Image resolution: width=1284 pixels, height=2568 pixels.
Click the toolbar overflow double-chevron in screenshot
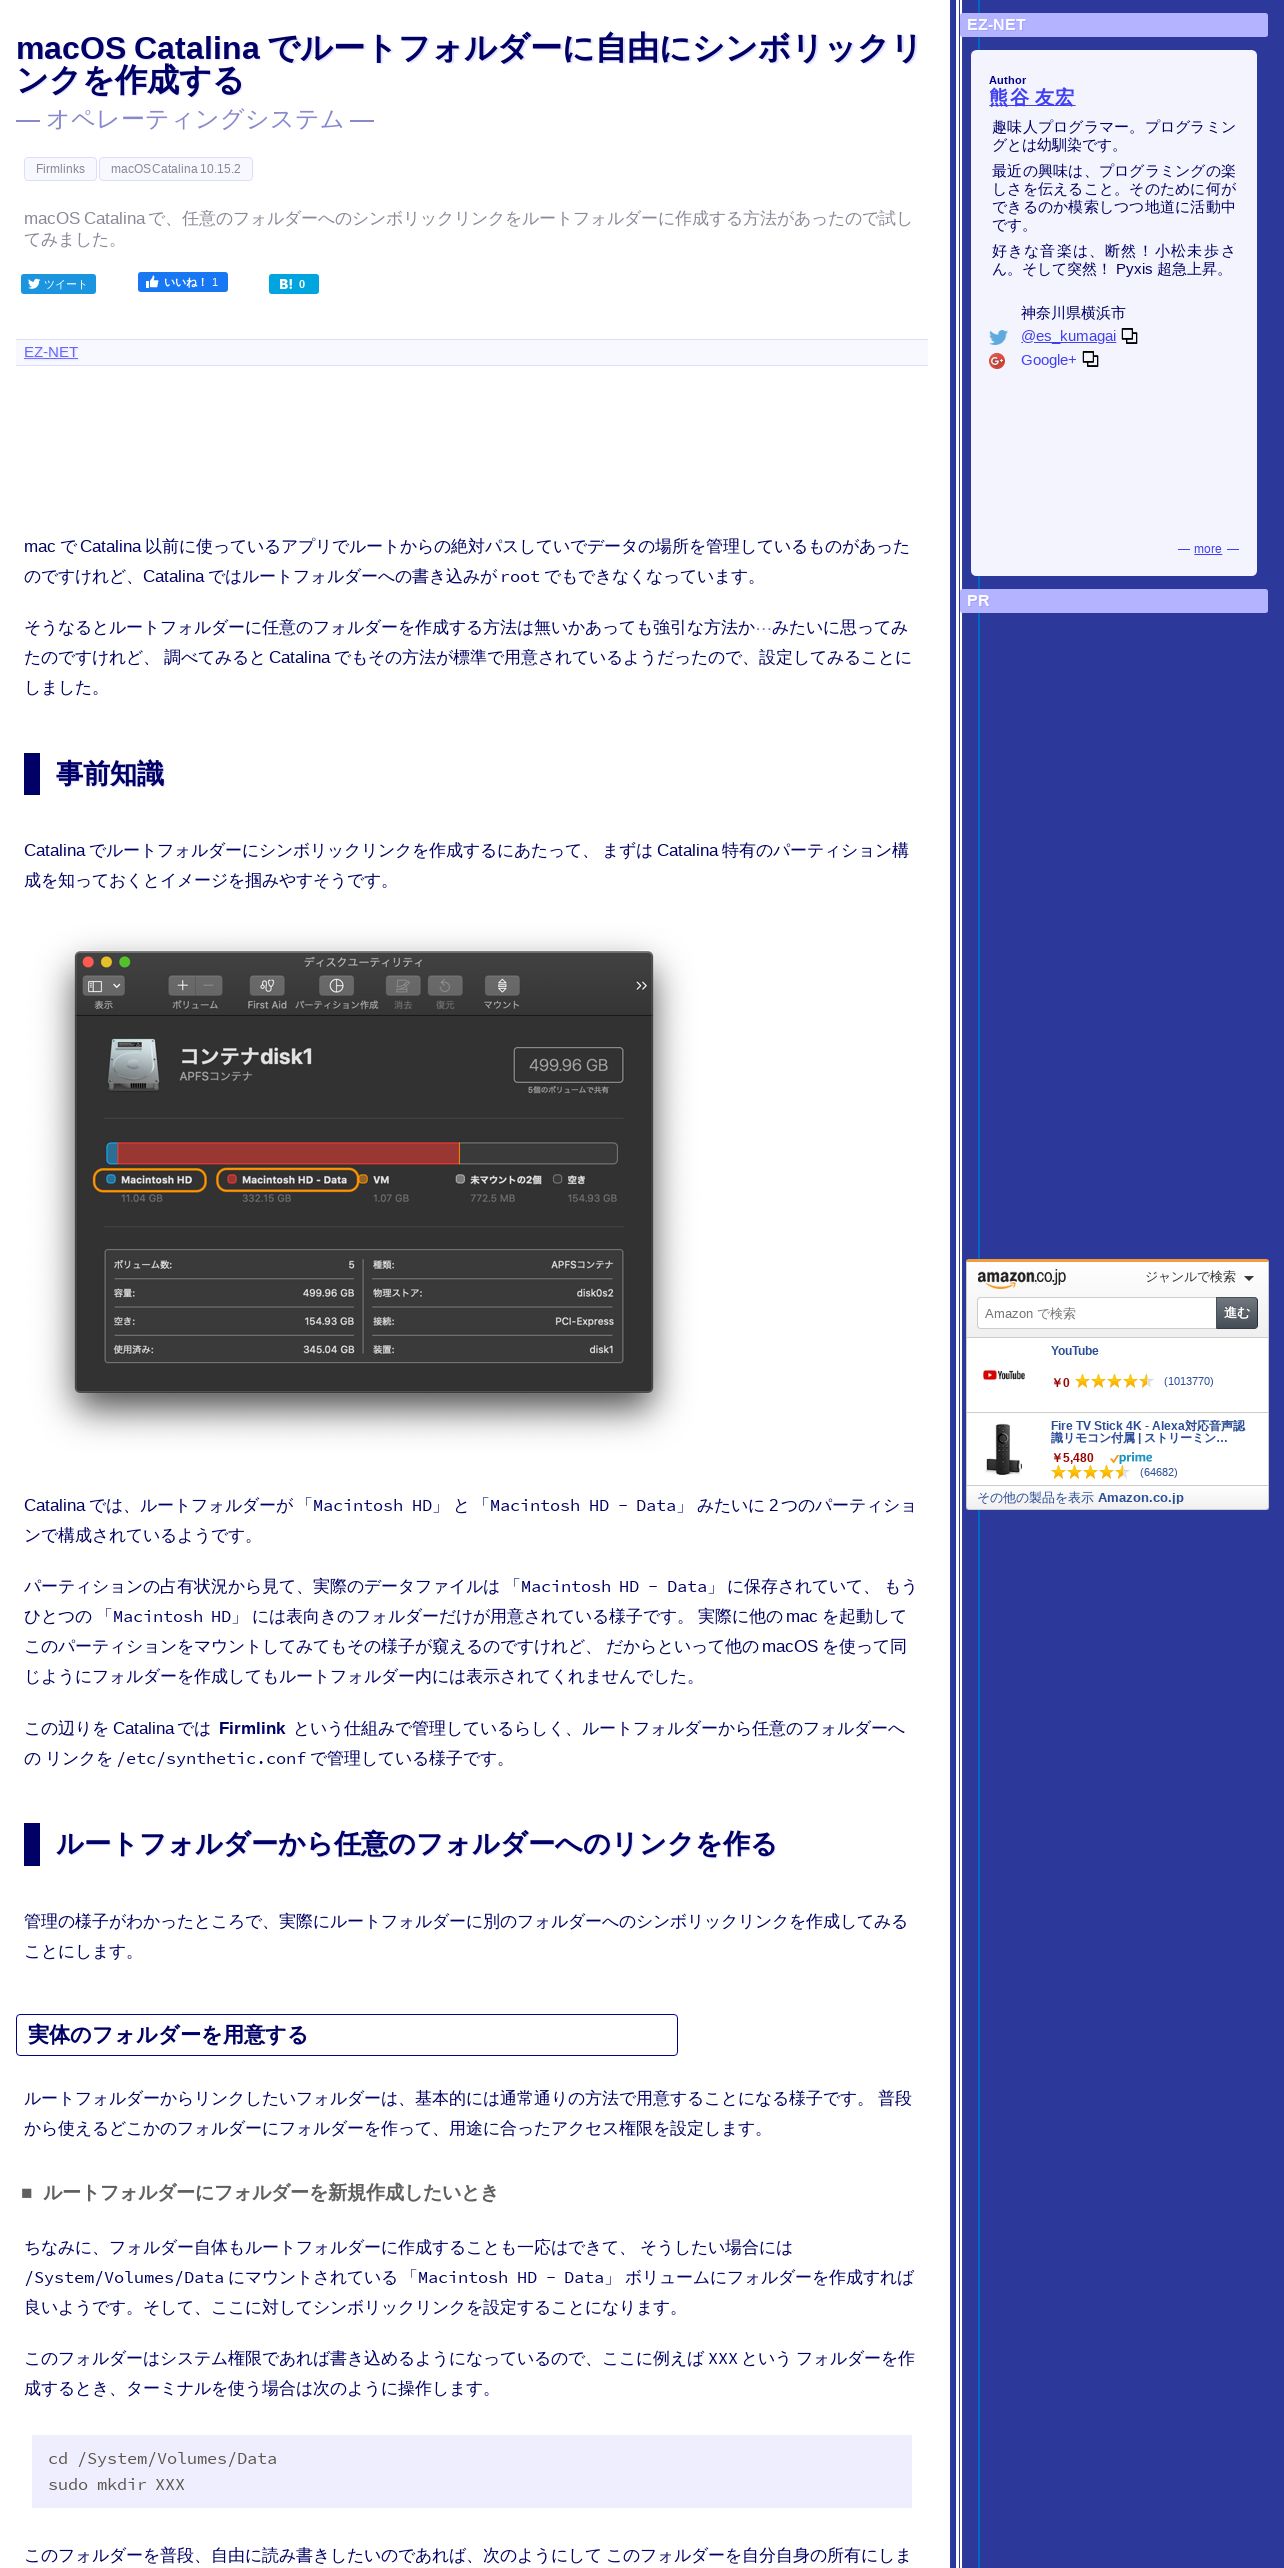641,986
